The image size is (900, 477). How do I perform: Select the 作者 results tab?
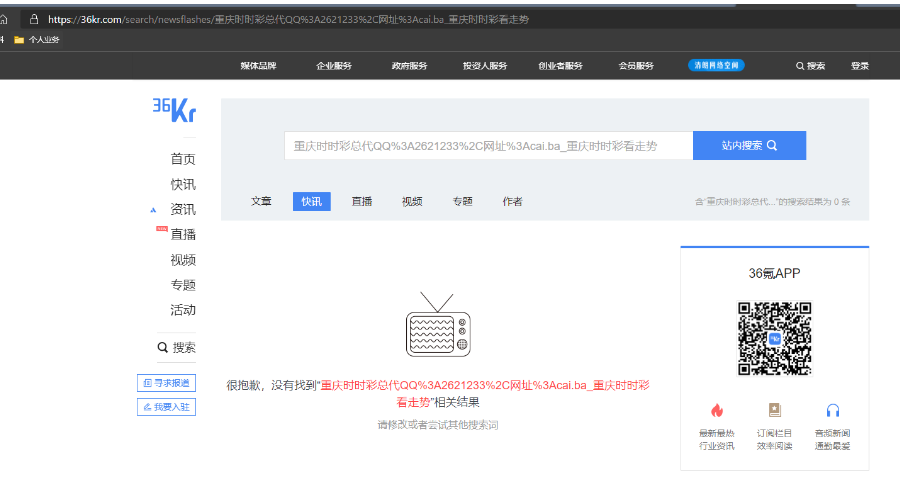pyautogui.click(x=512, y=201)
